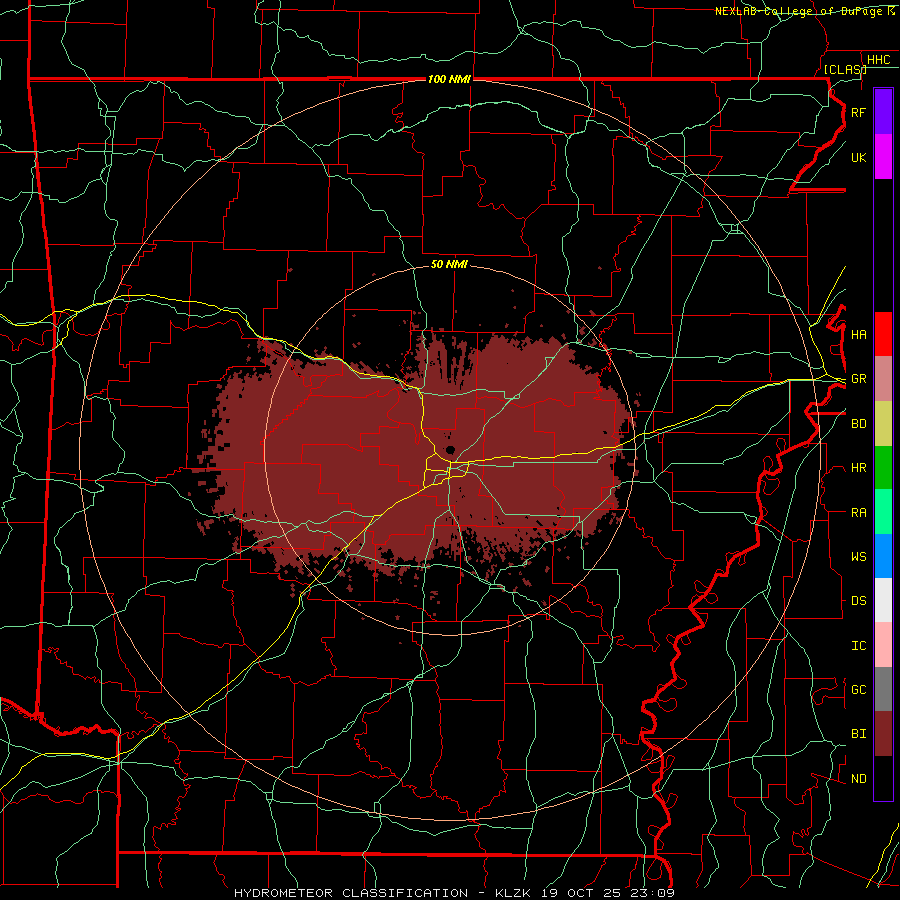Screen dimensions: 900x900
Task: Click the [CLAS] units label
Action: 845,69
